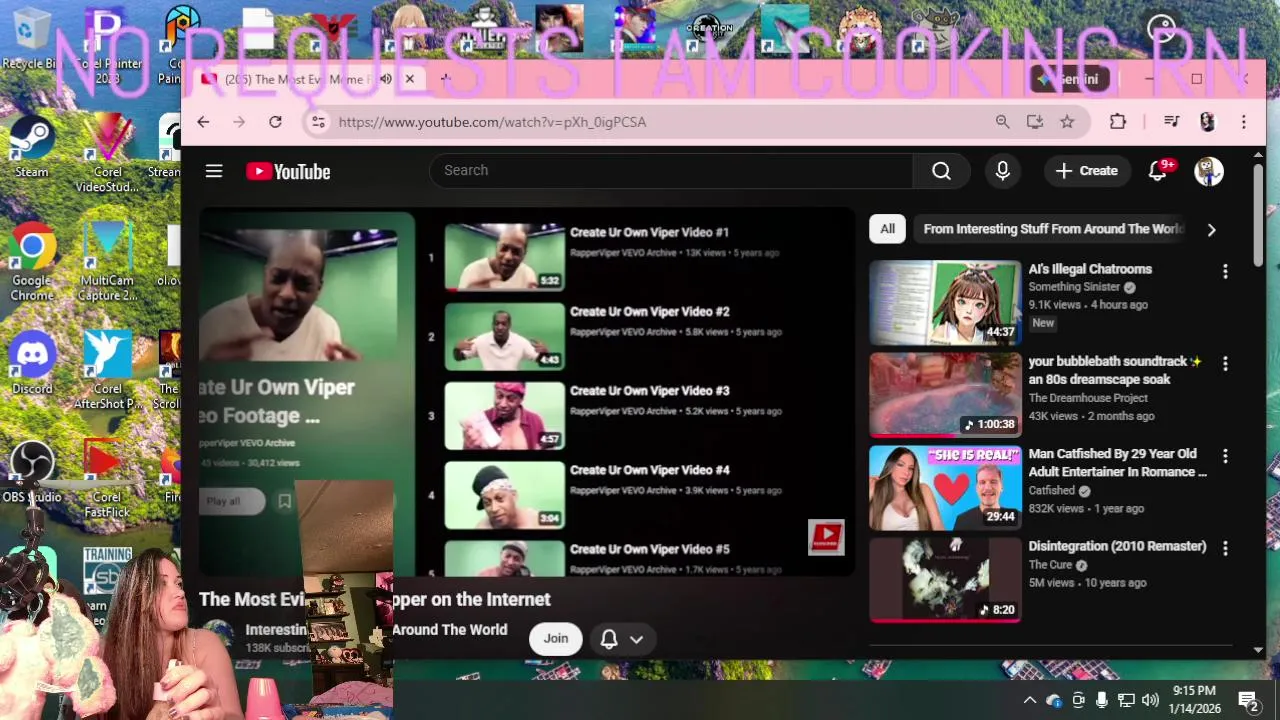Open the Something Sinister channel link

tap(1074, 287)
